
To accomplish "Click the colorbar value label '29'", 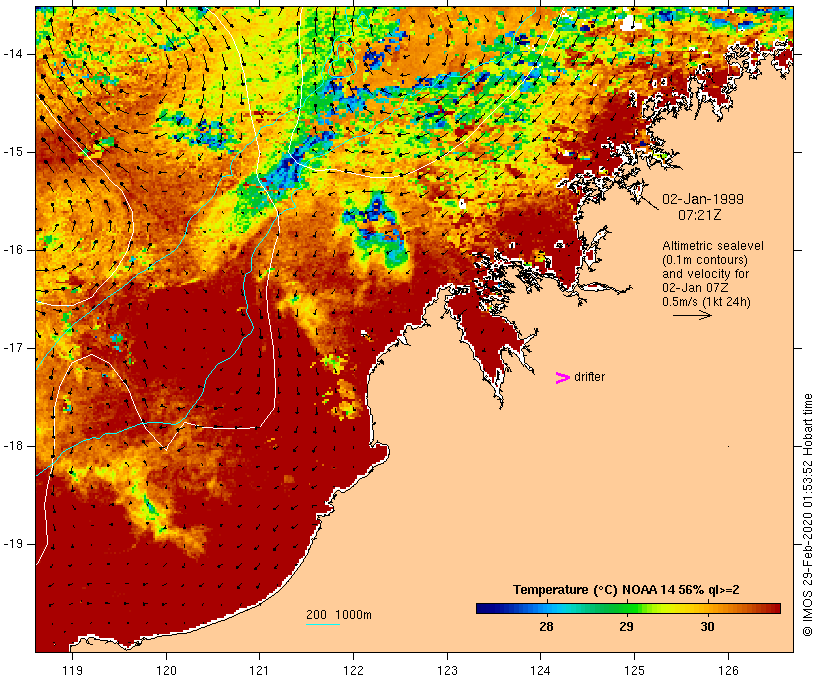I will (627, 626).
